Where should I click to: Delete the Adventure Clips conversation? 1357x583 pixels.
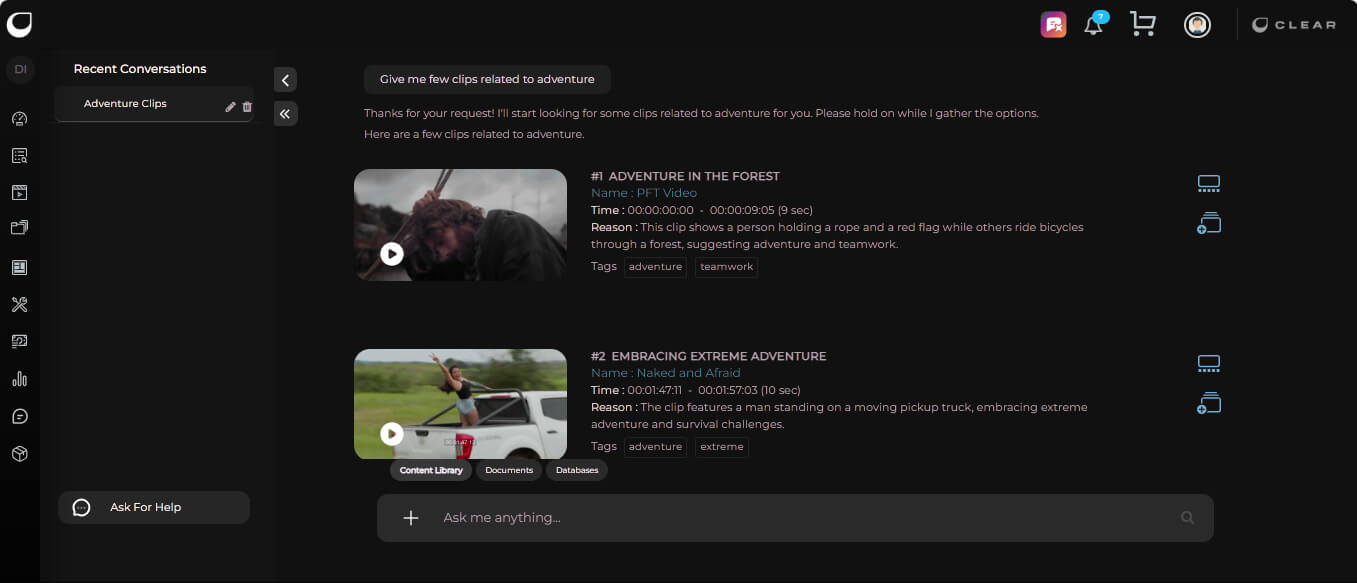point(247,107)
